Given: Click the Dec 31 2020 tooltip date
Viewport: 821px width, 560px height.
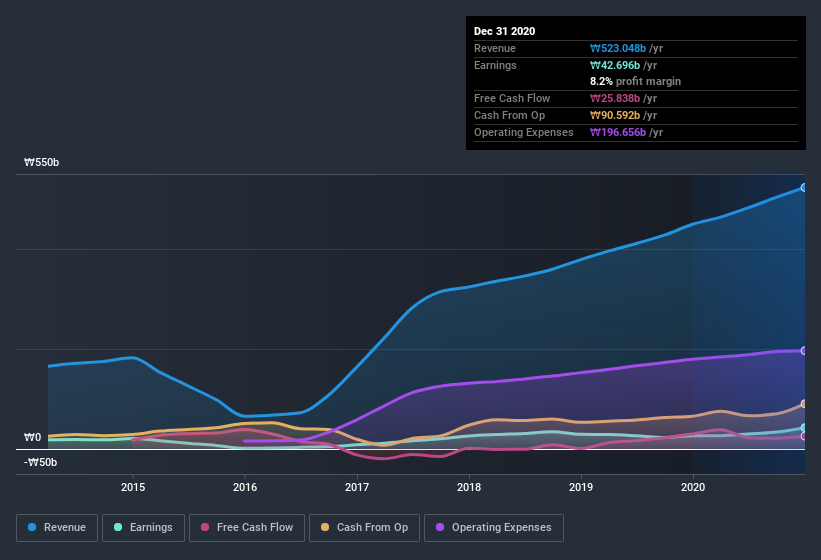Looking at the screenshot, I should (x=504, y=31).
